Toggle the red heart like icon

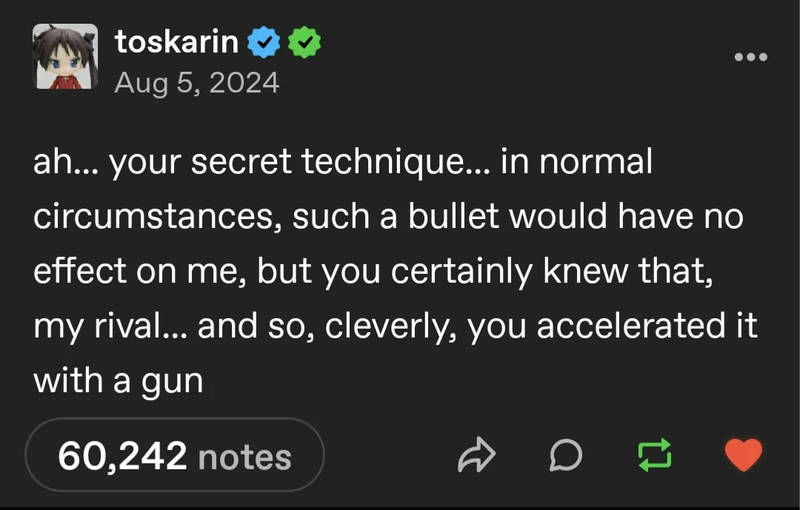pos(743,454)
